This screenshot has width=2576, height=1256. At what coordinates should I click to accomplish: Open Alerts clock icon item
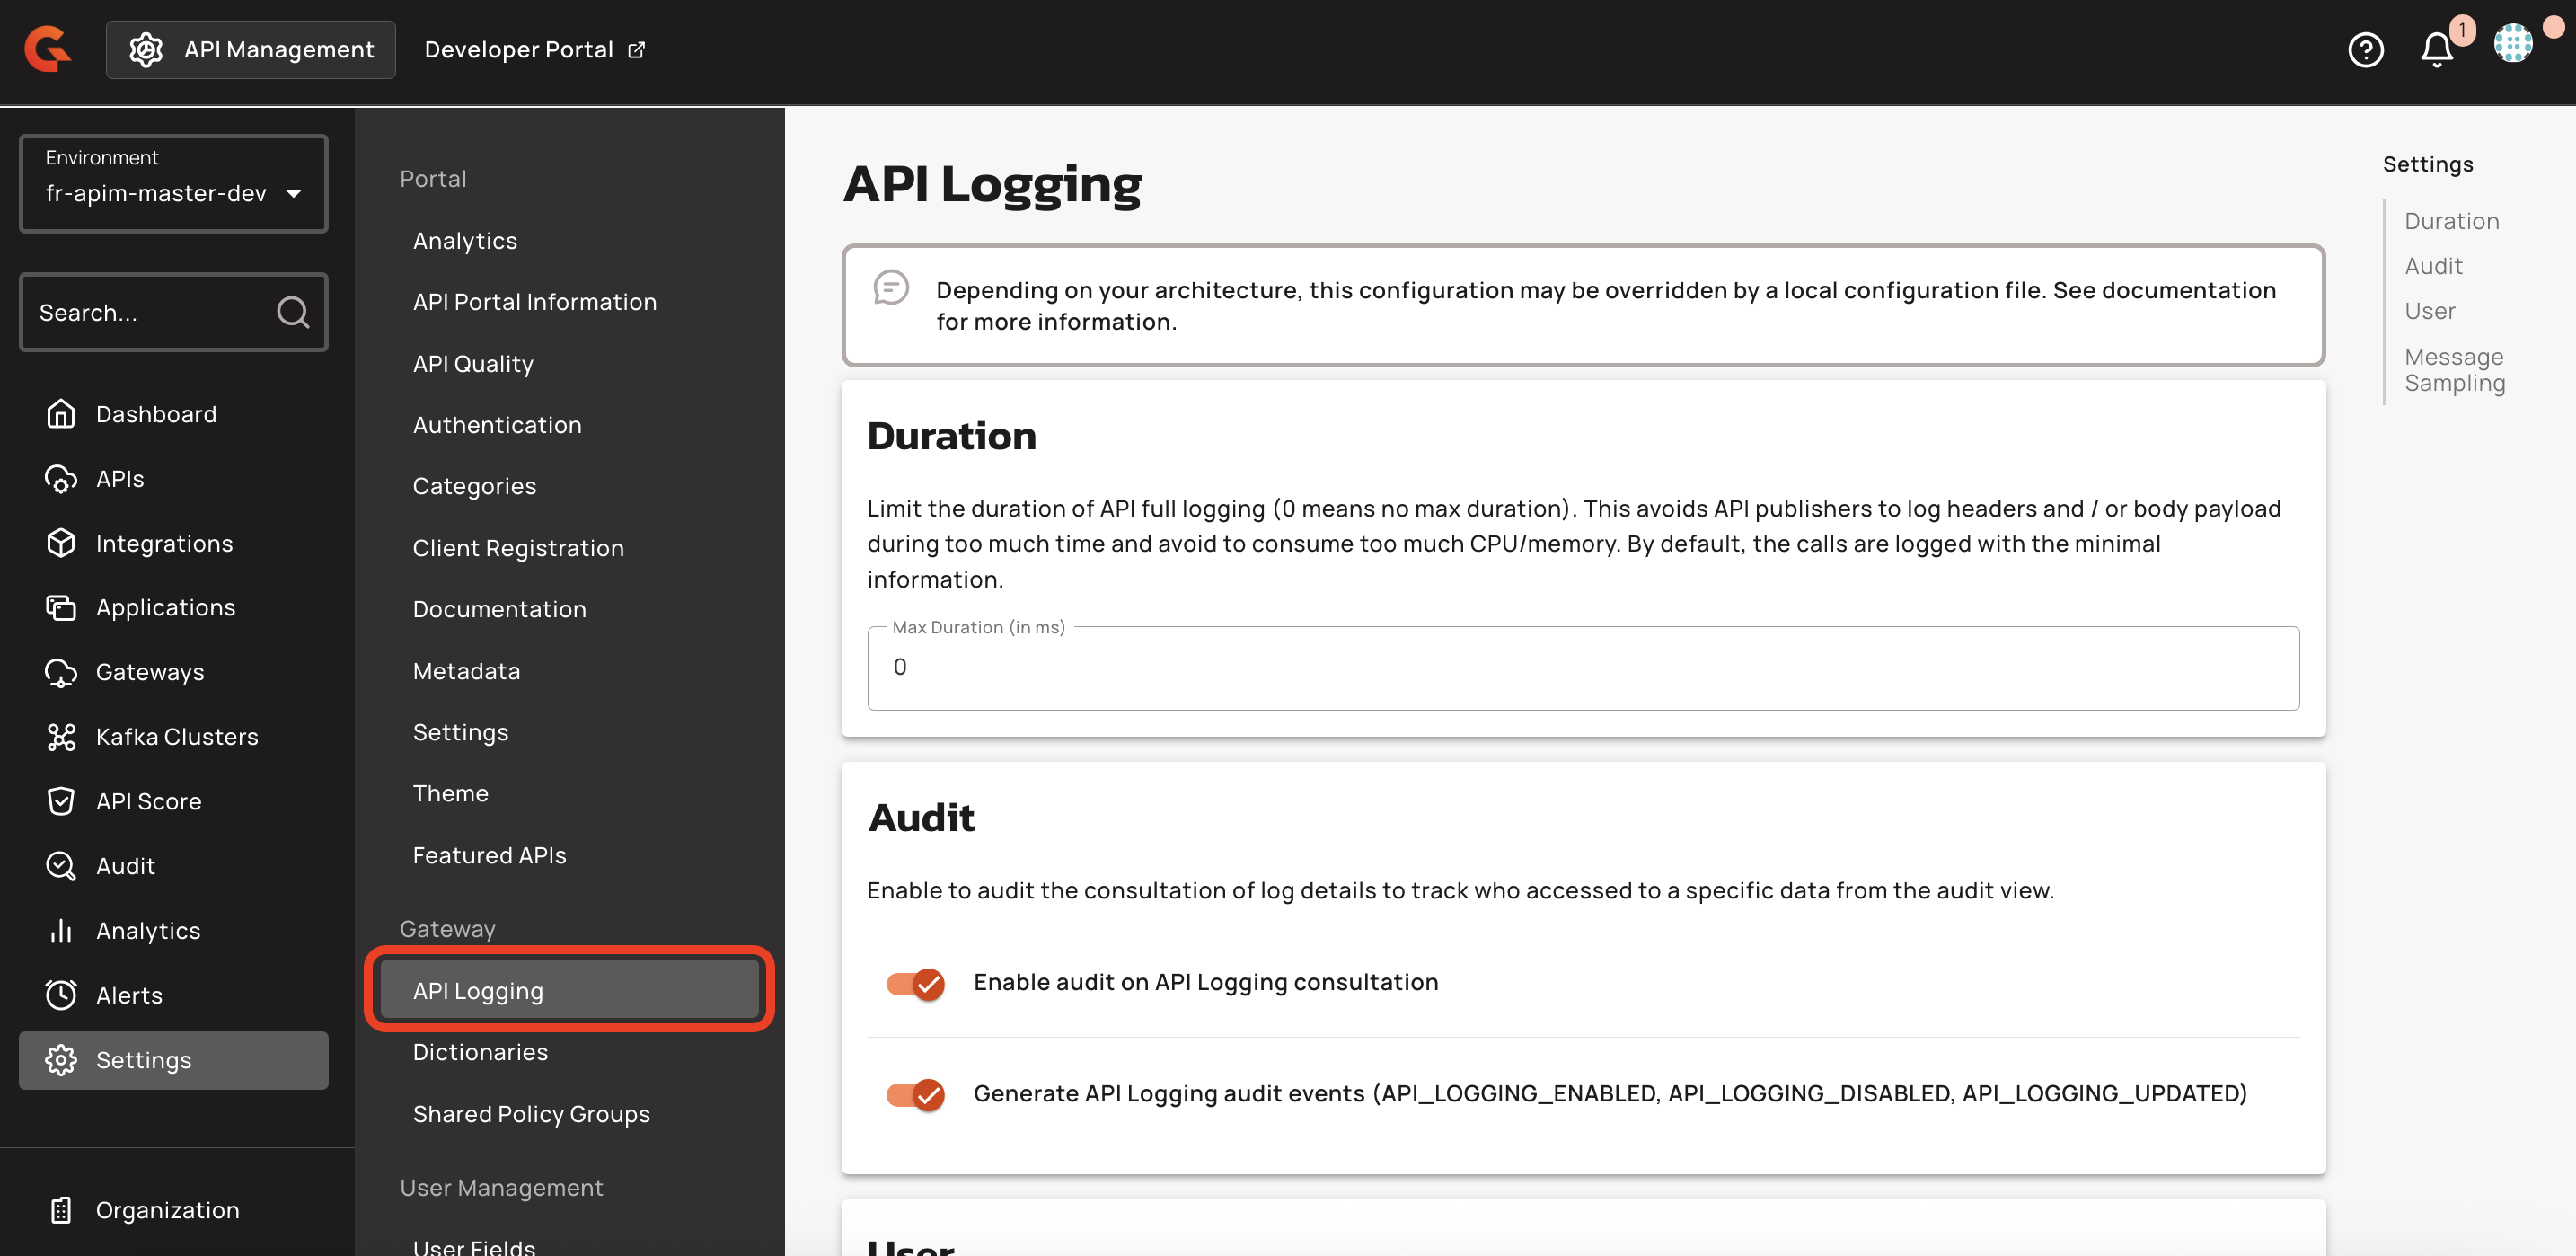(61, 995)
